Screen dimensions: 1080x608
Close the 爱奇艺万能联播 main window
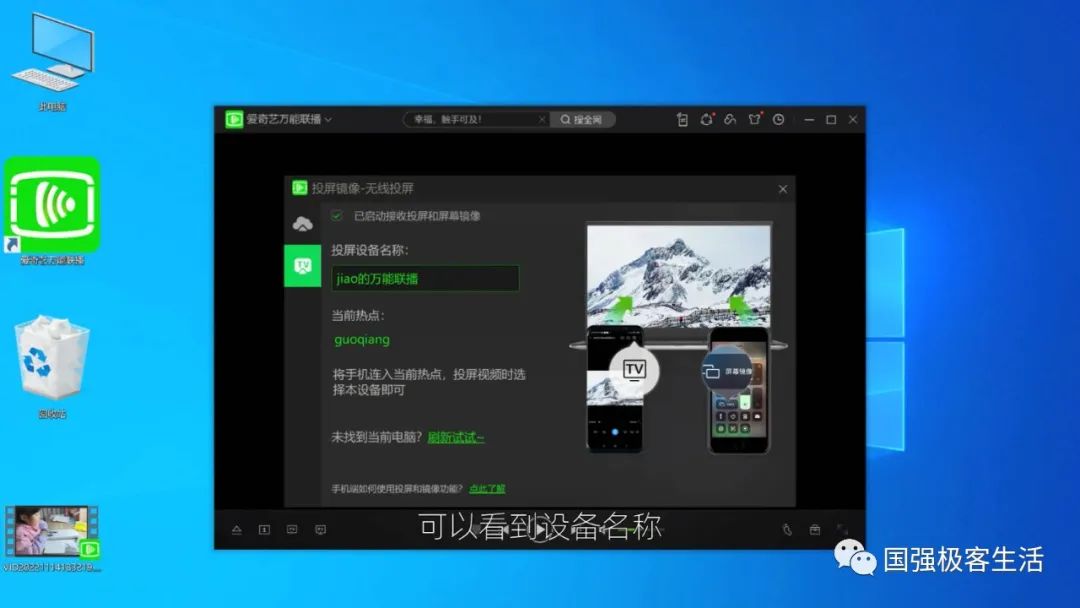pyautogui.click(x=853, y=120)
